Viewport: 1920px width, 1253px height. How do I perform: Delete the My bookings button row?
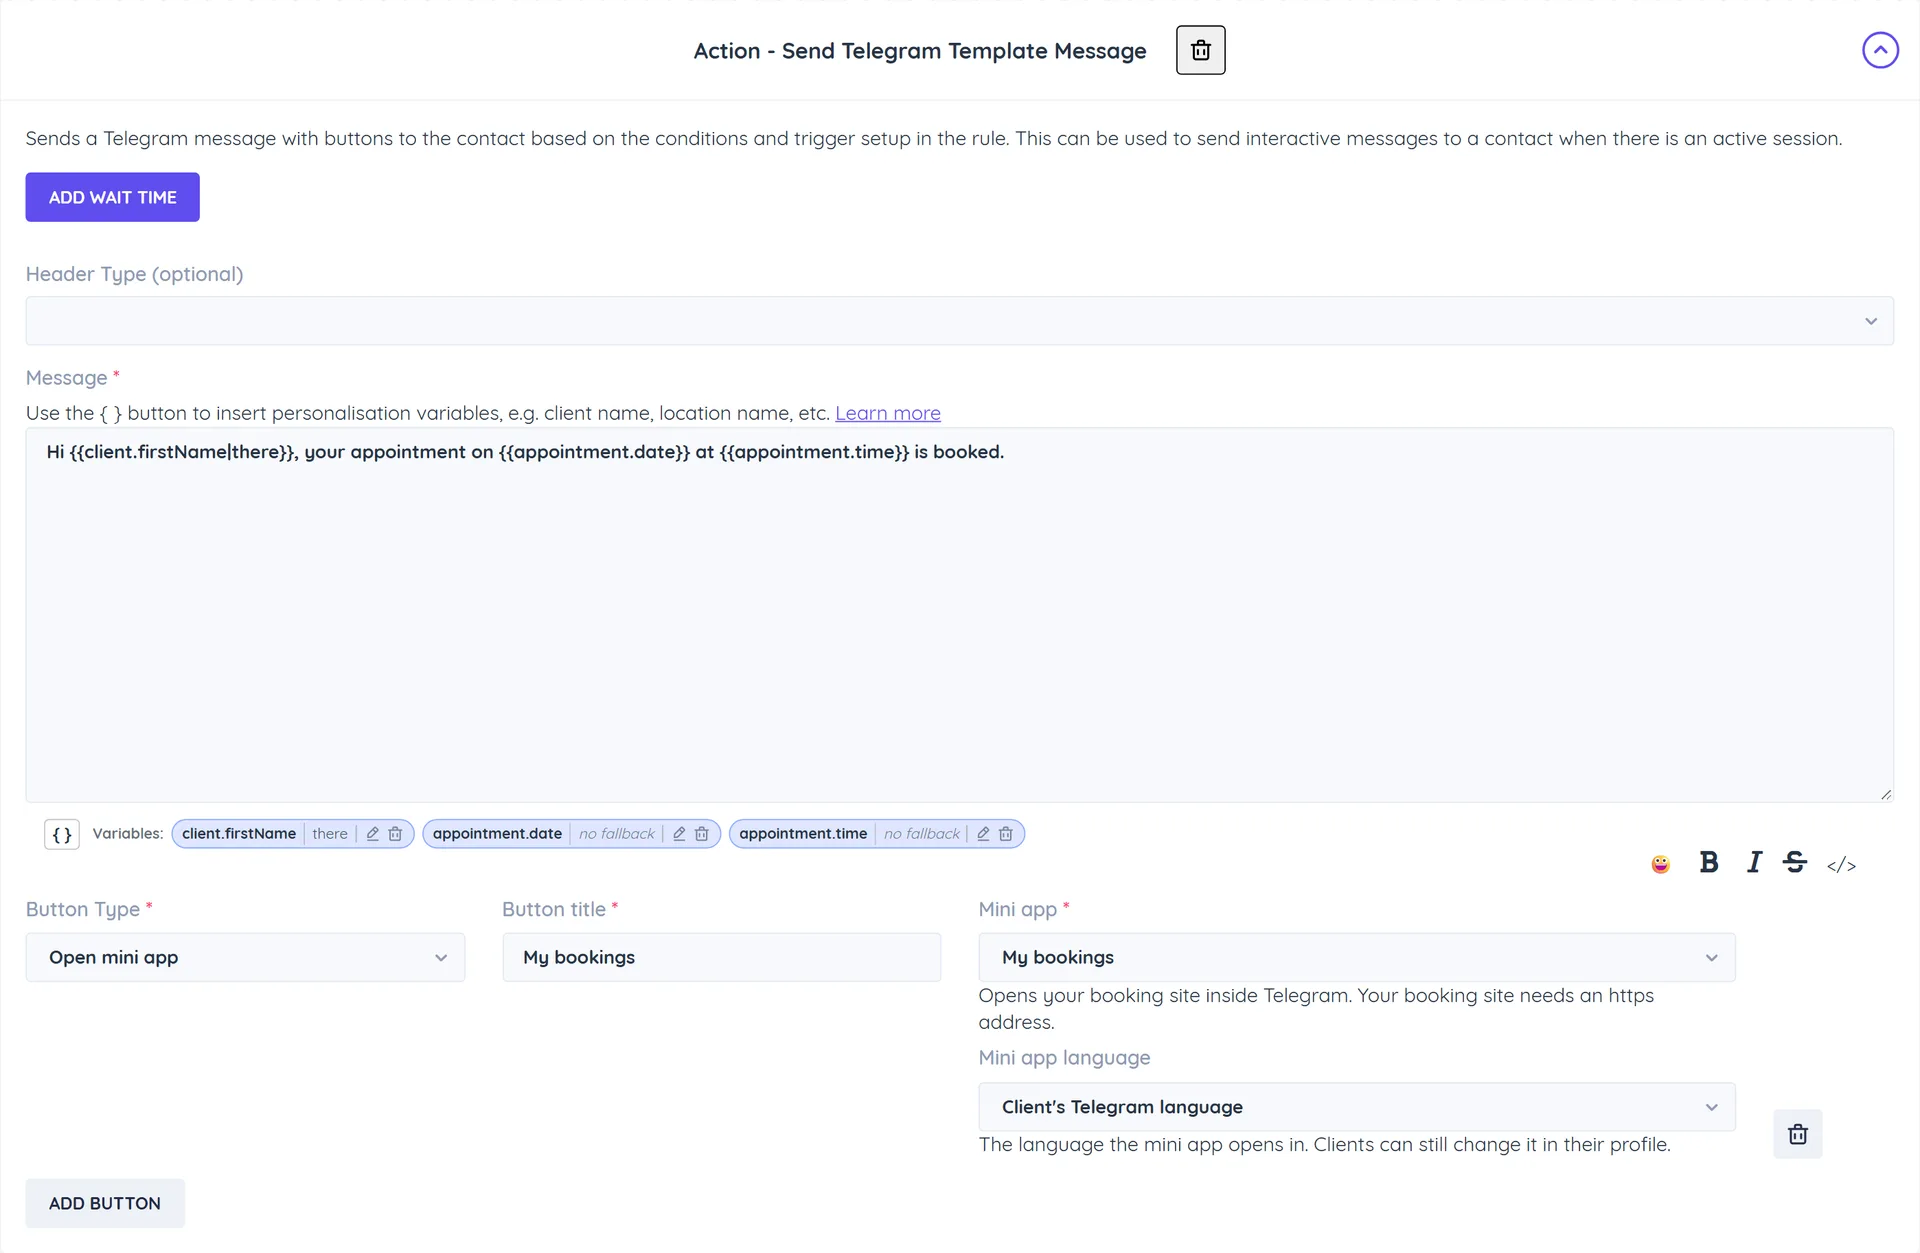pos(1798,1134)
